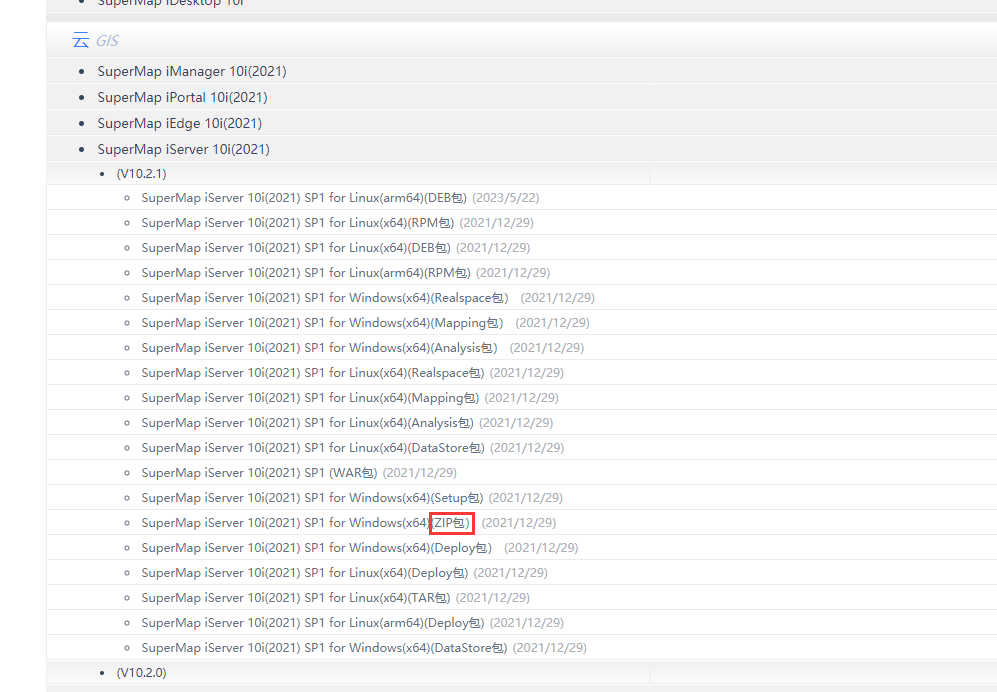This screenshot has height=692, width=997.
Task: Expand the (V10.2.0) version list
Action: click(x=141, y=672)
